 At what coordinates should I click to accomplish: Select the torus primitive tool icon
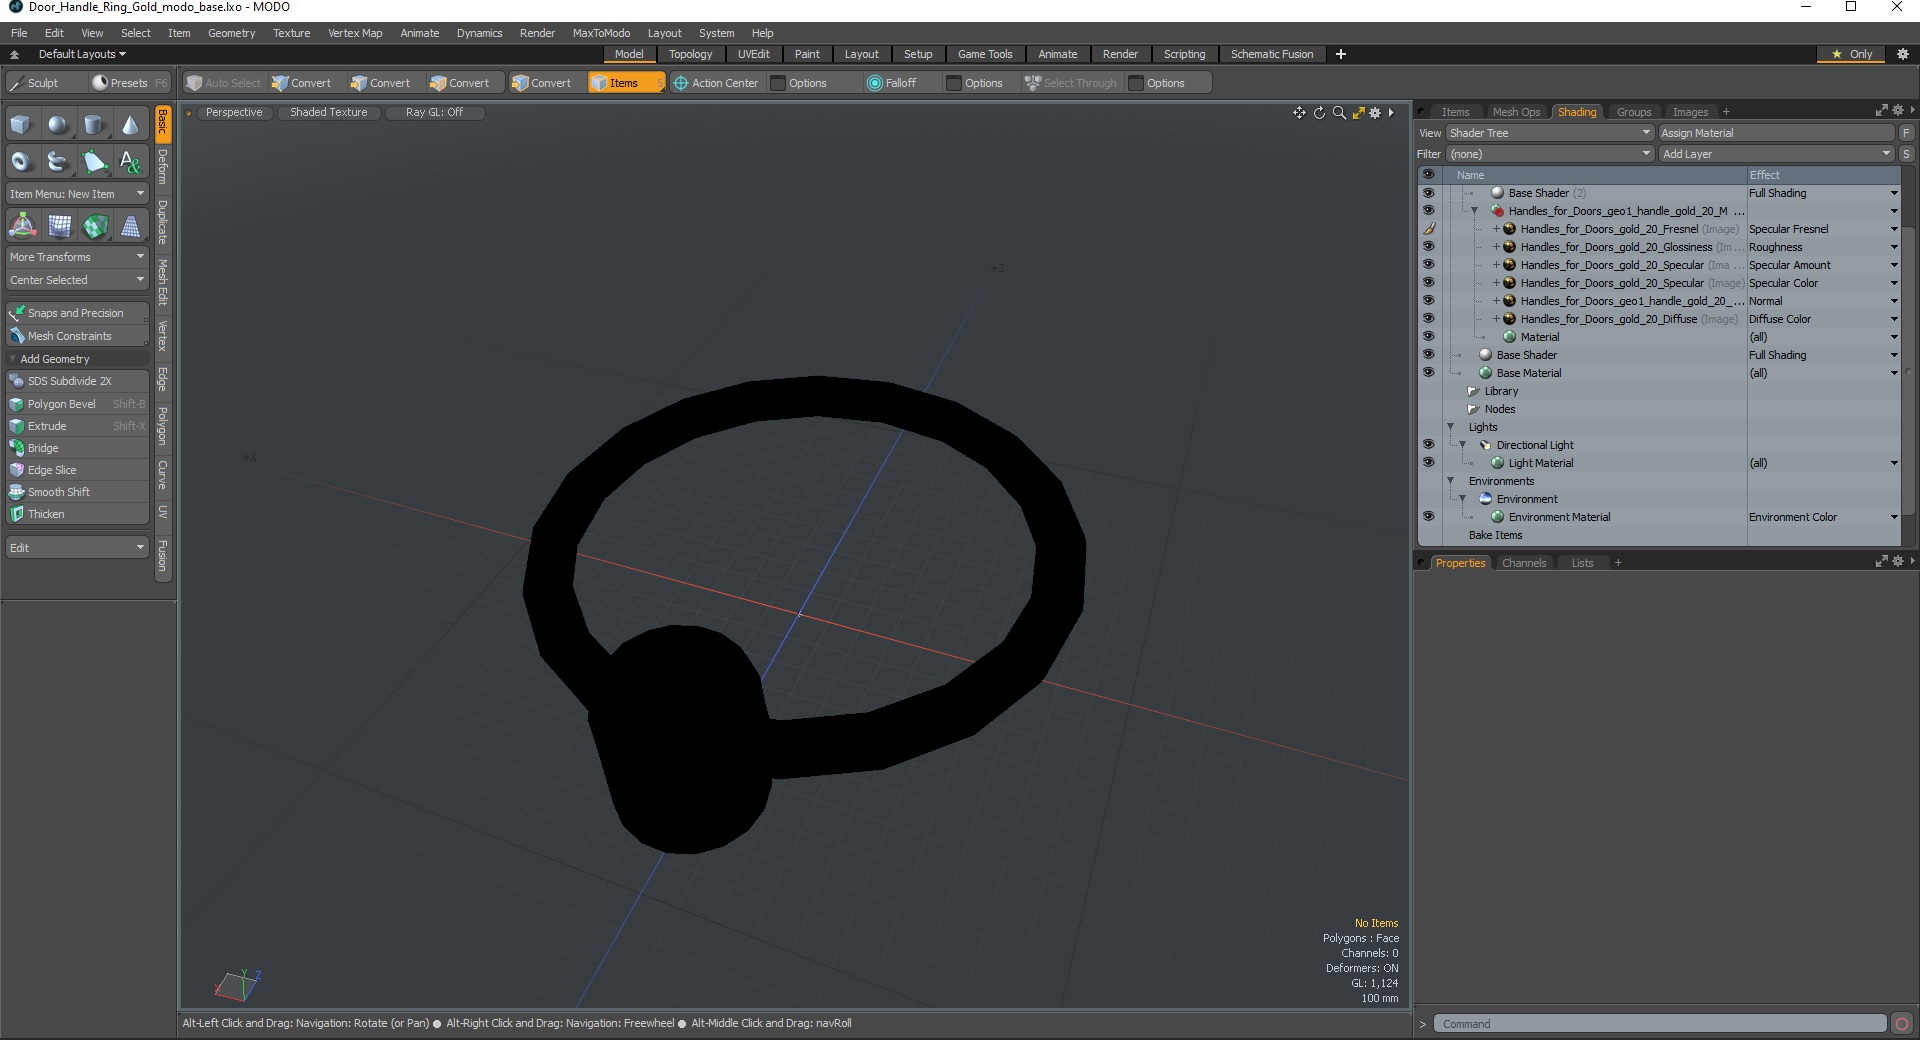tap(22, 161)
